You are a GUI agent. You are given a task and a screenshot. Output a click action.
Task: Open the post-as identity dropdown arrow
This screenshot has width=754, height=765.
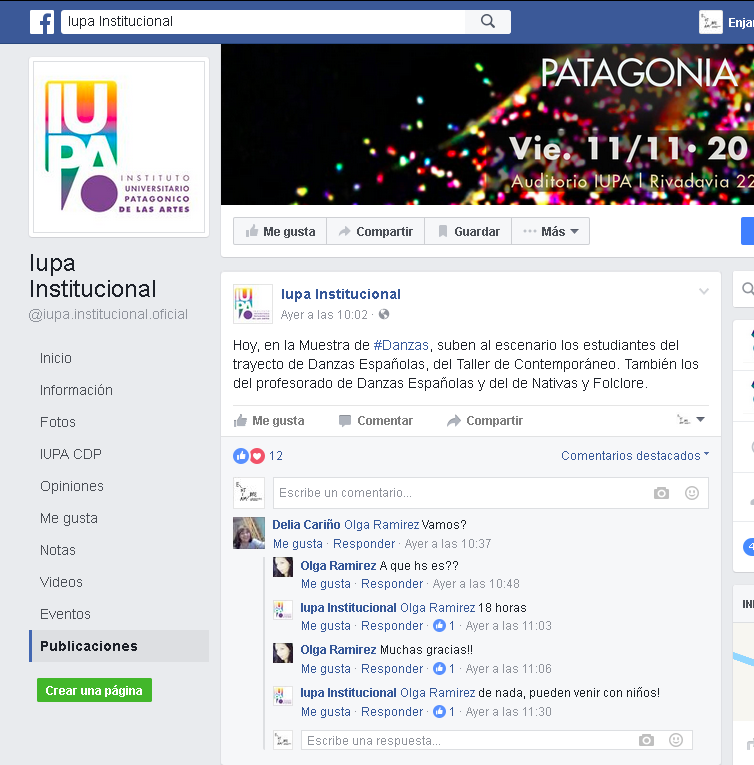point(700,420)
